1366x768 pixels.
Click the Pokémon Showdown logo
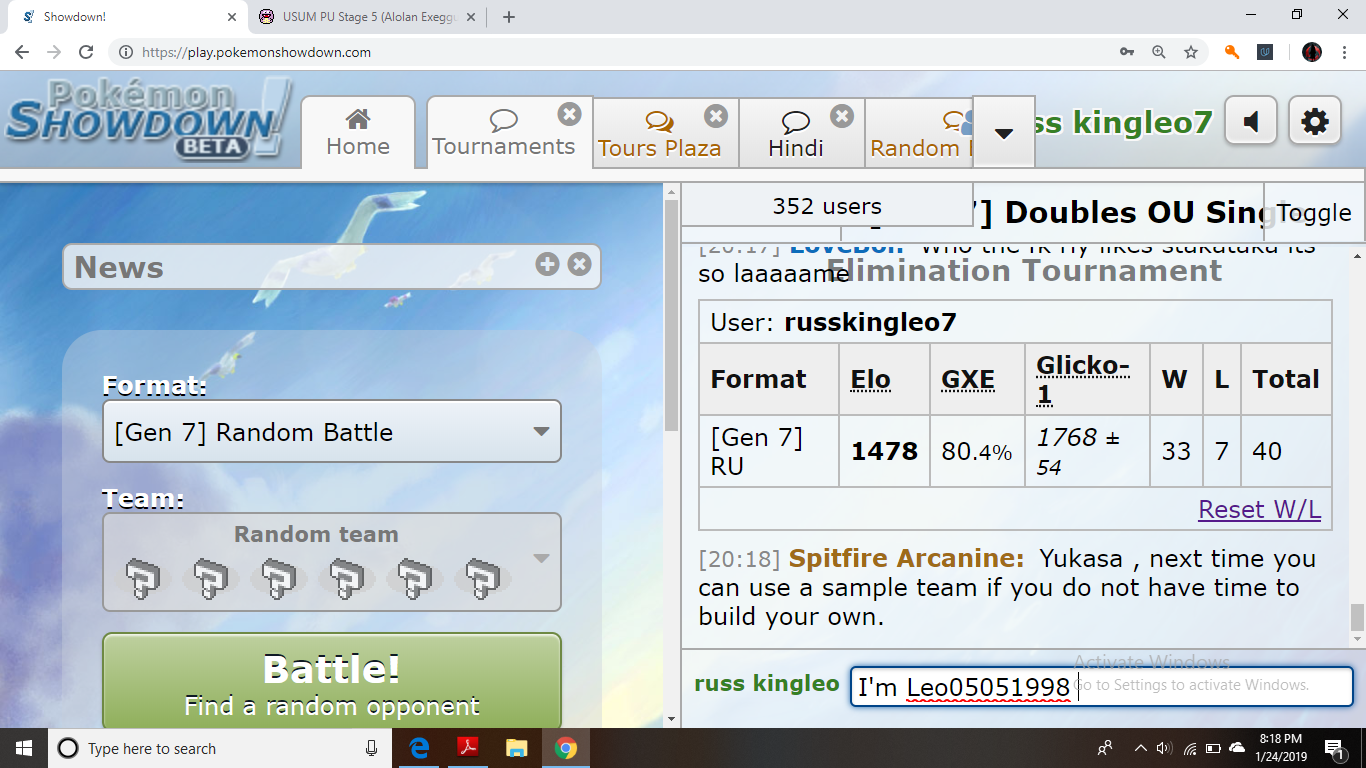148,120
